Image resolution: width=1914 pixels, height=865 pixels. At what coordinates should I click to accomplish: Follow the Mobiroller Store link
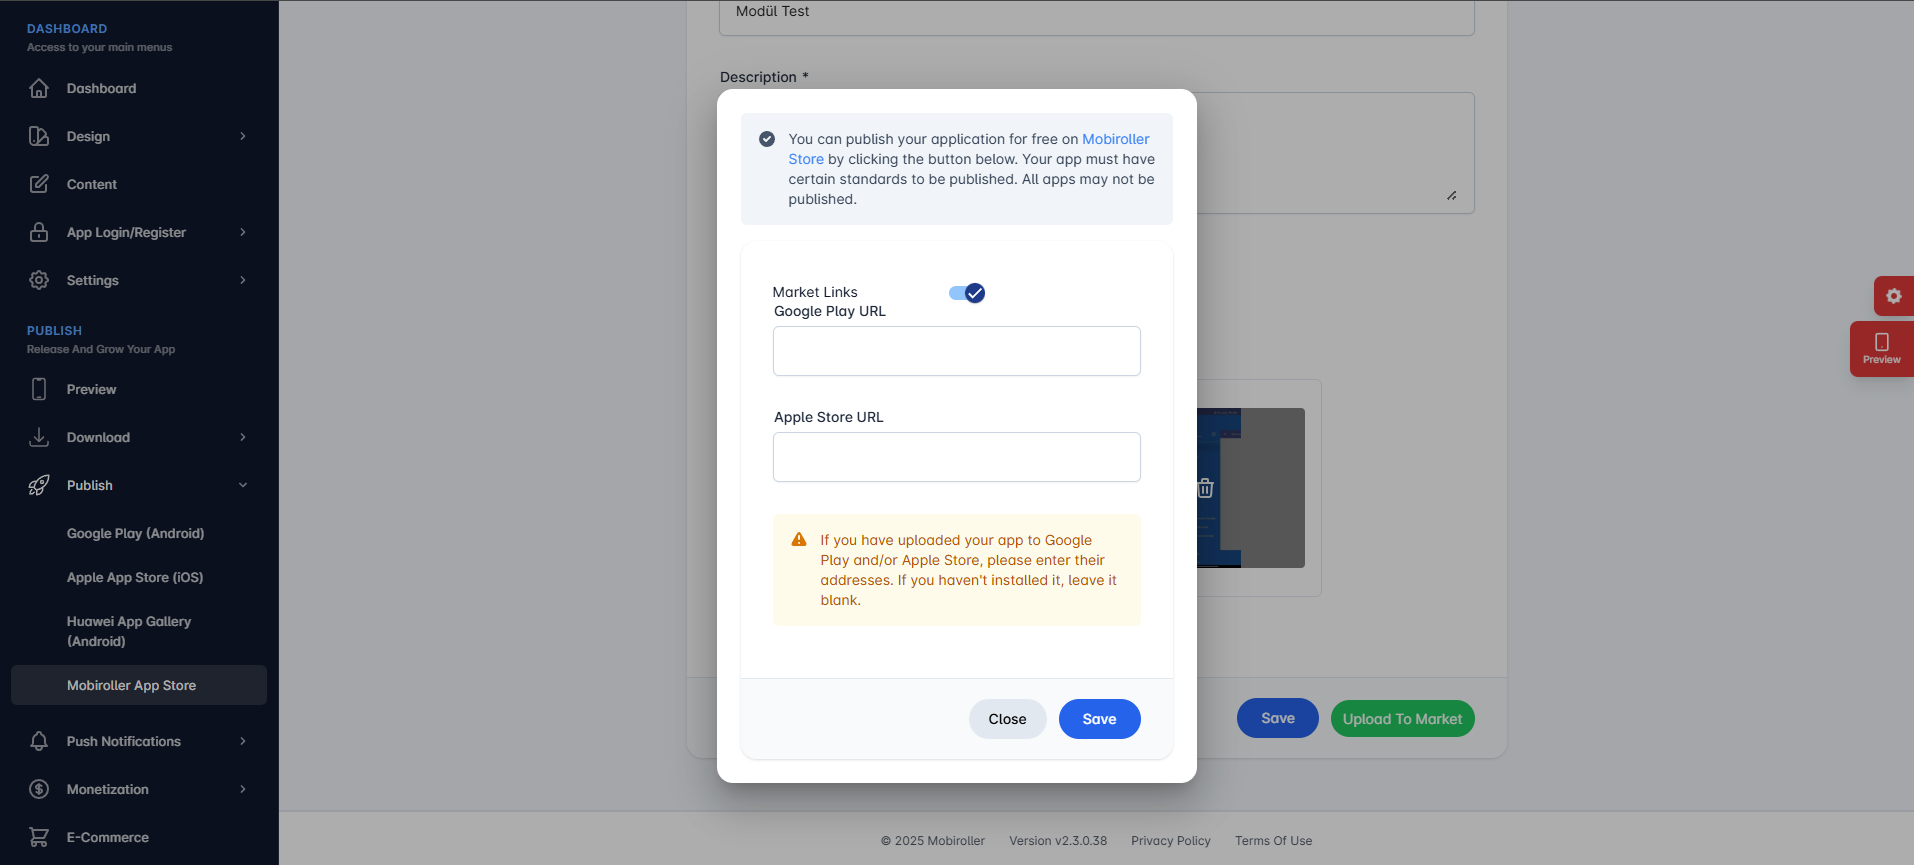tap(1115, 139)
